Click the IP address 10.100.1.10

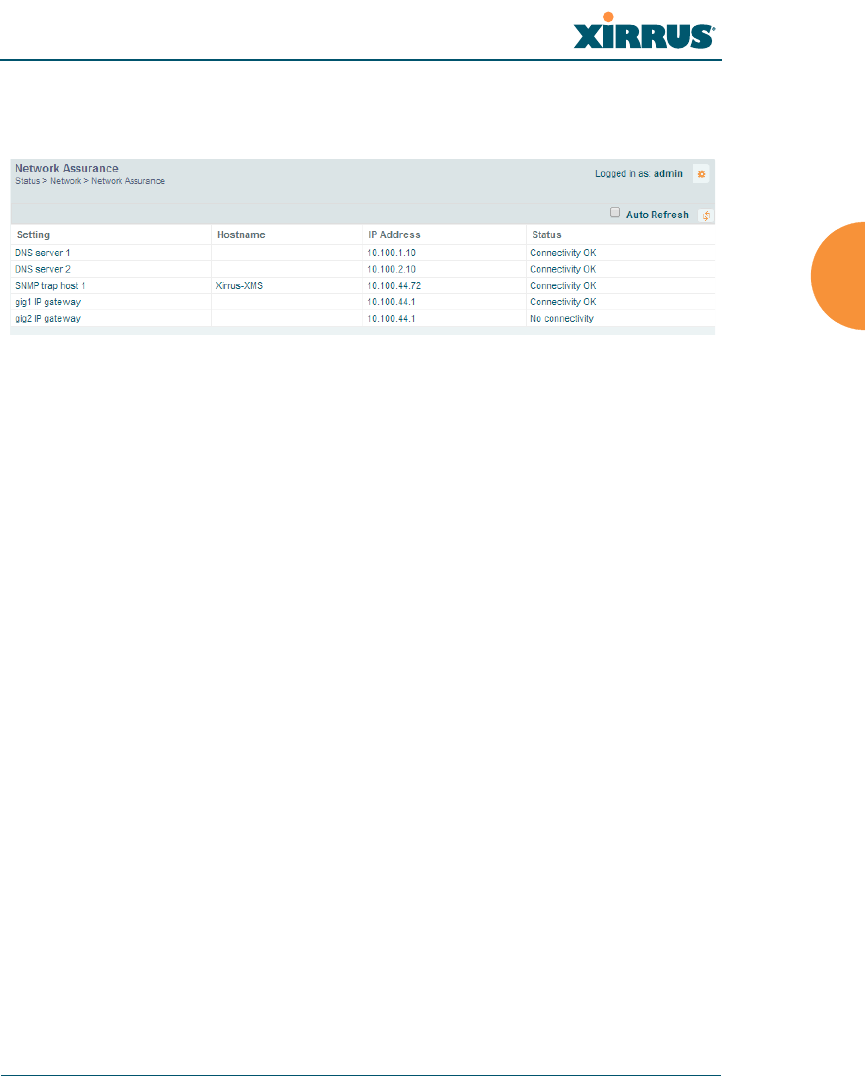coord(391,253)
